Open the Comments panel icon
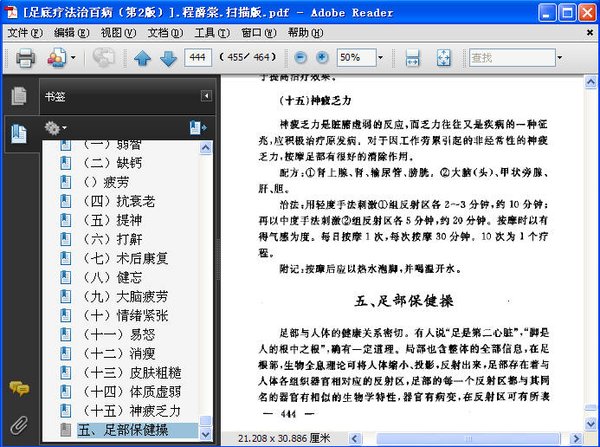This screenshot has width=600, height=447. click(x=19, y=388)
